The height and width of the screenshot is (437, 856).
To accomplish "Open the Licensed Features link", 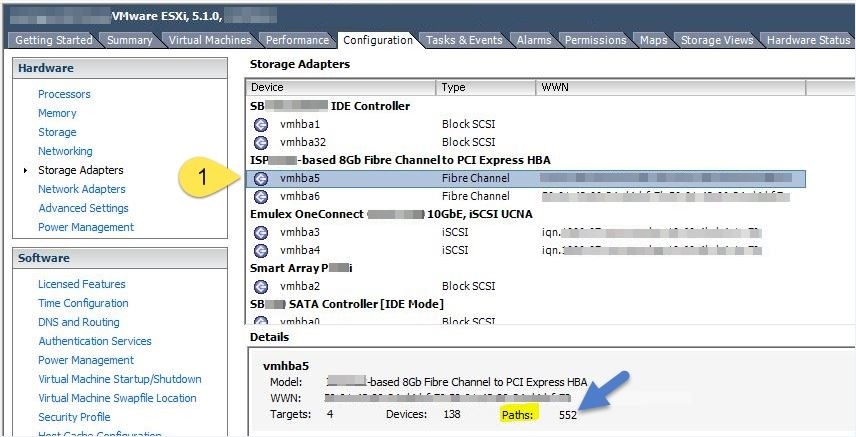I will [x=81, y=284].
